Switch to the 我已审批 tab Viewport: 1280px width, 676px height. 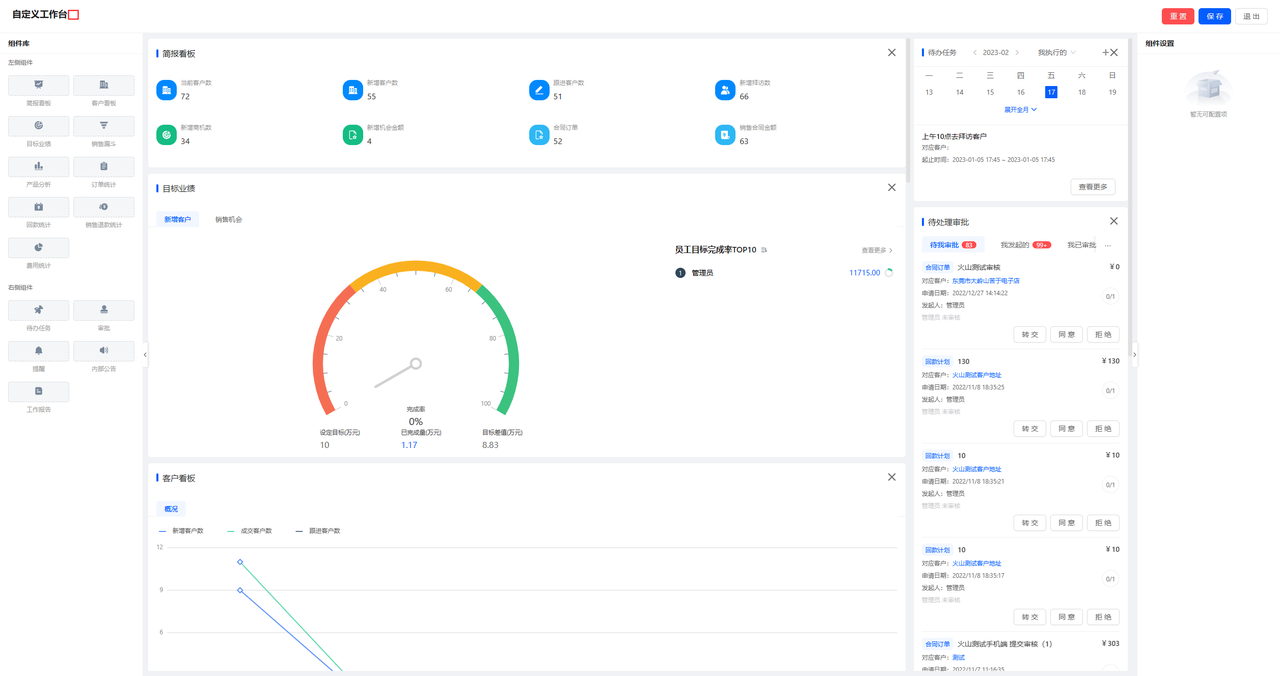pyautogui.click(x=1081, y=245)
